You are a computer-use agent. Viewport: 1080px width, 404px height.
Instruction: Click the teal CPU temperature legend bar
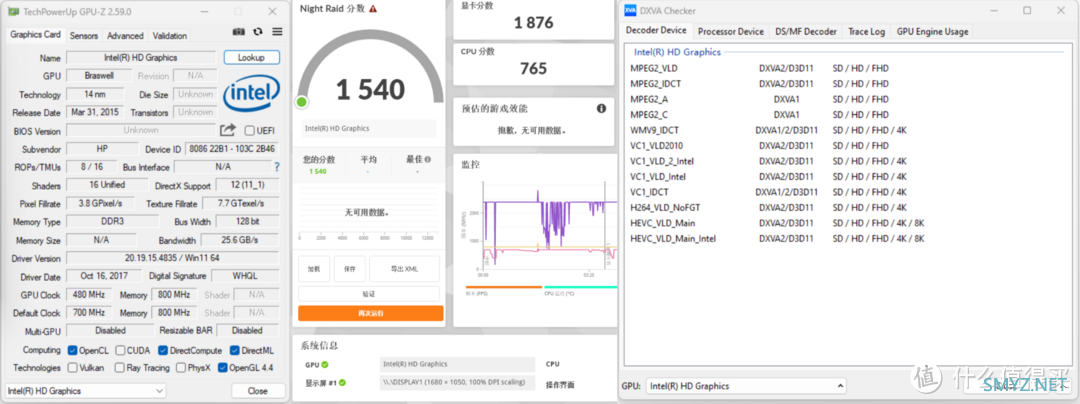pyautogui.click(x=580, y=287)
